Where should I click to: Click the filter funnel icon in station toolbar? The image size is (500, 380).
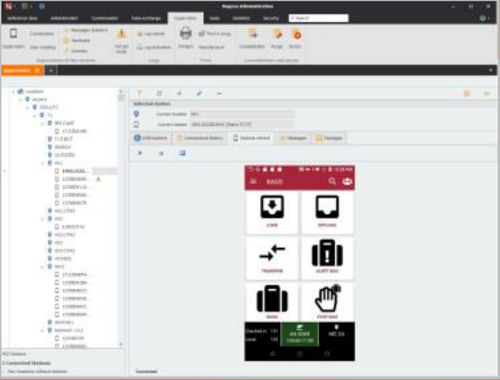(x=140, y=93)
